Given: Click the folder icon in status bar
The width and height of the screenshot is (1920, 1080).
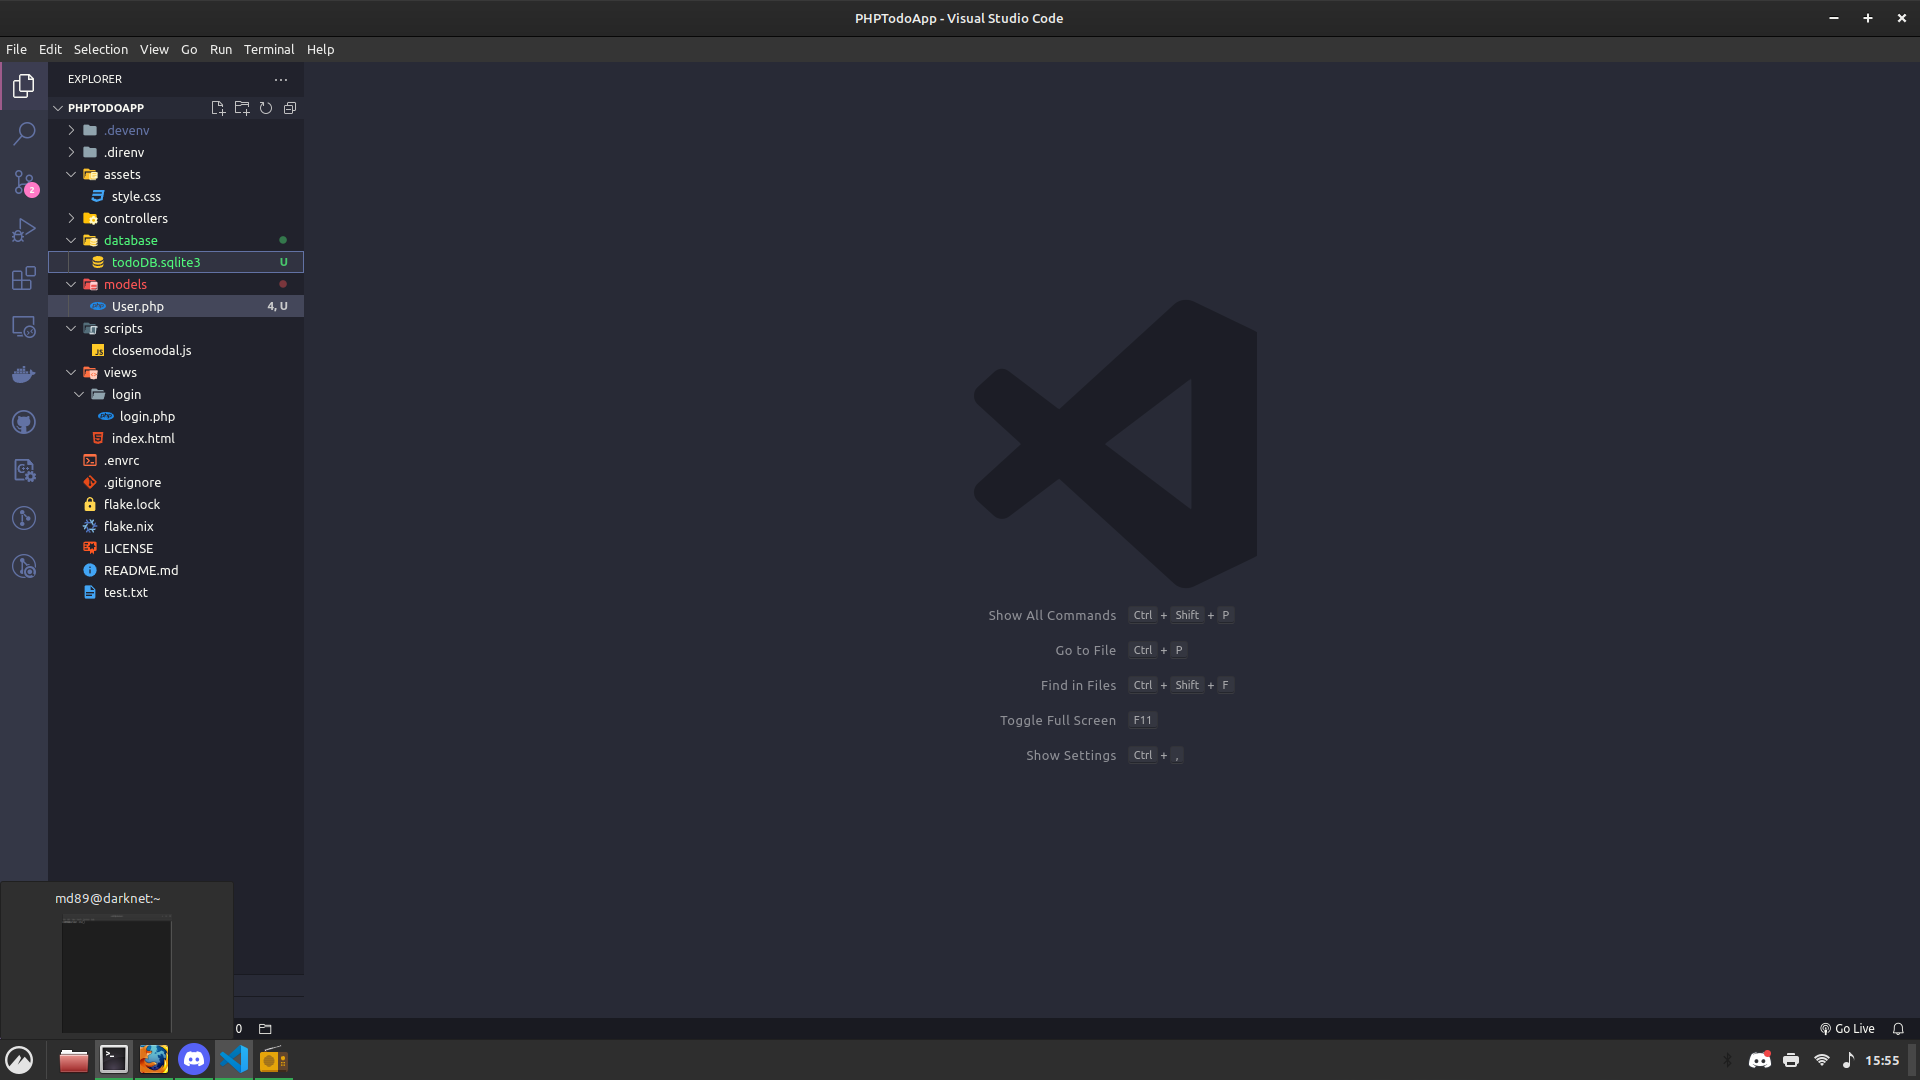Looking at the screenshot, I should pos(265,1028).
